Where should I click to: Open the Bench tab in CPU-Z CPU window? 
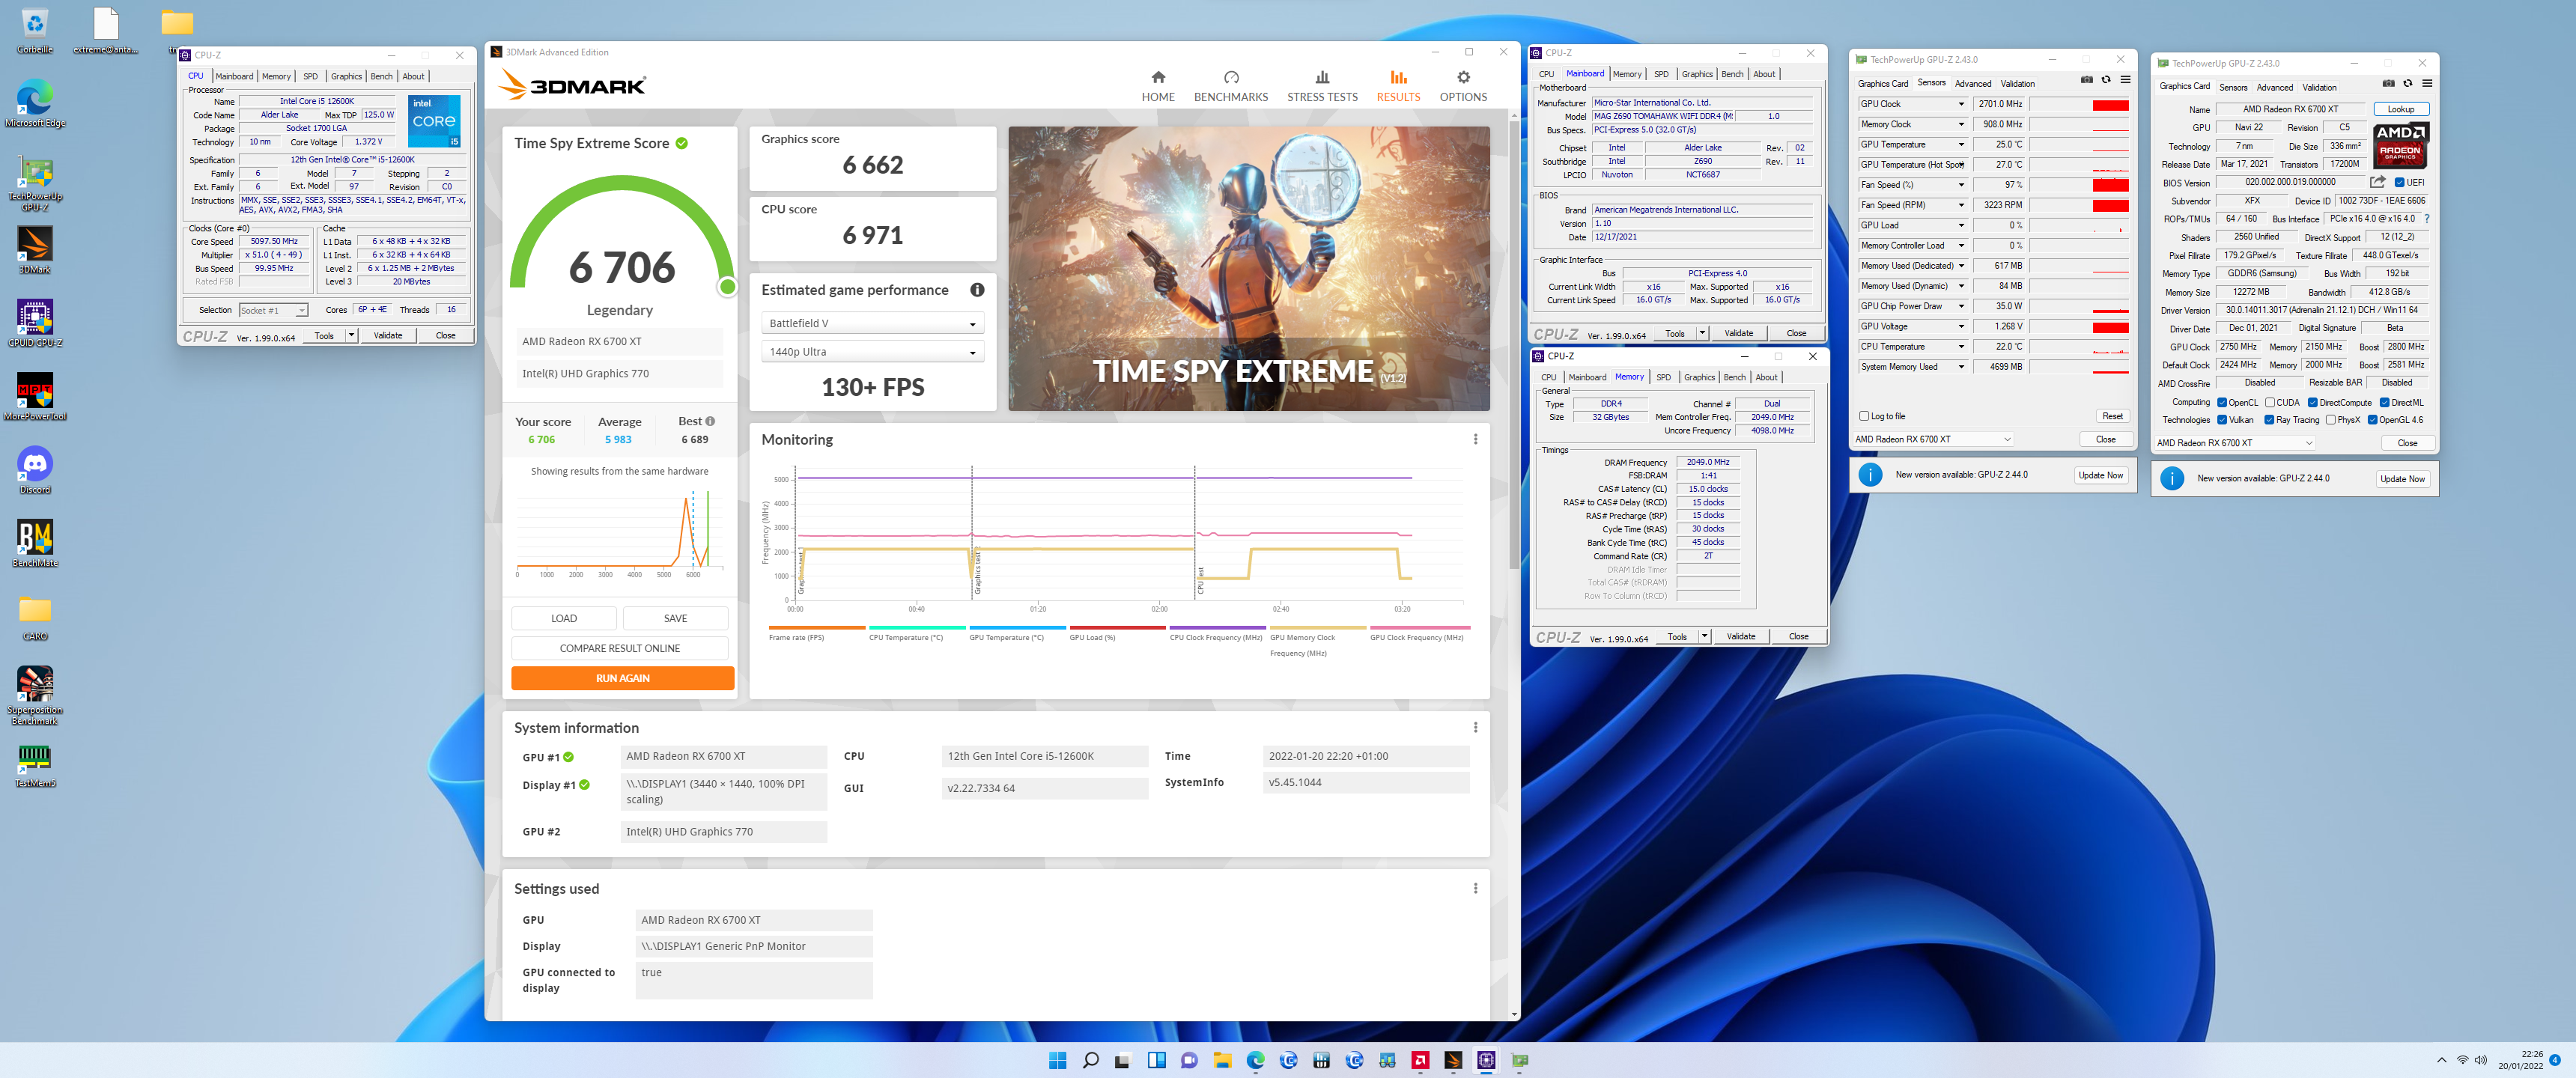pyautogui.click(x=381, y=77)
